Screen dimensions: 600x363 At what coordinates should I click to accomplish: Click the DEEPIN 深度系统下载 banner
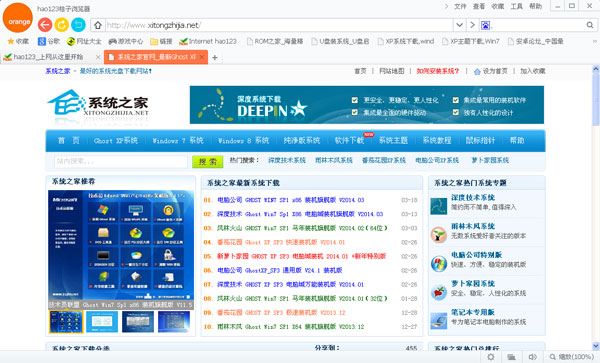[x=367, y=105]
